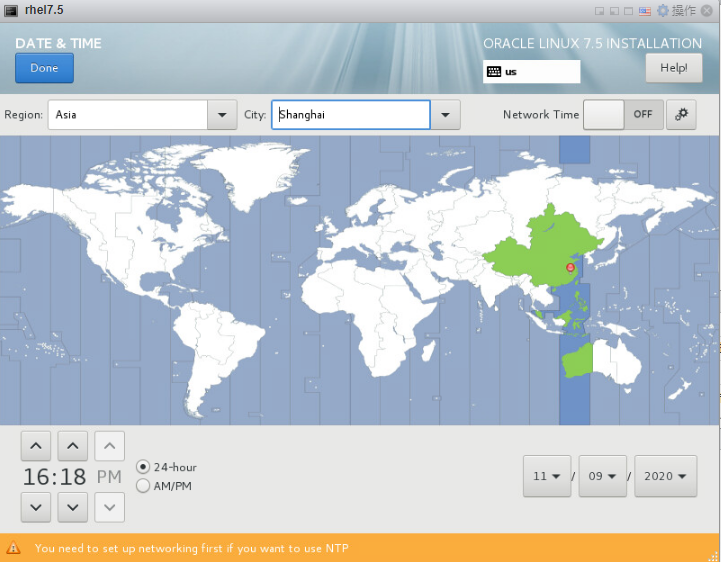The width and height of the screenshot is (721, 562).
Task: Click the first small-window view icon in title bar
Action: 599,11
